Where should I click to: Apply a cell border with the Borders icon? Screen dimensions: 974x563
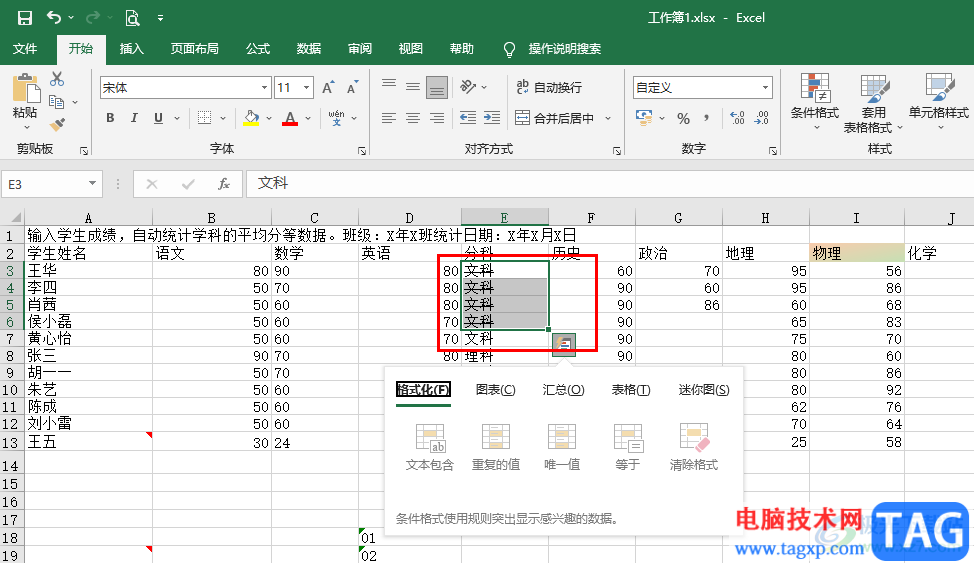point(204,118)
